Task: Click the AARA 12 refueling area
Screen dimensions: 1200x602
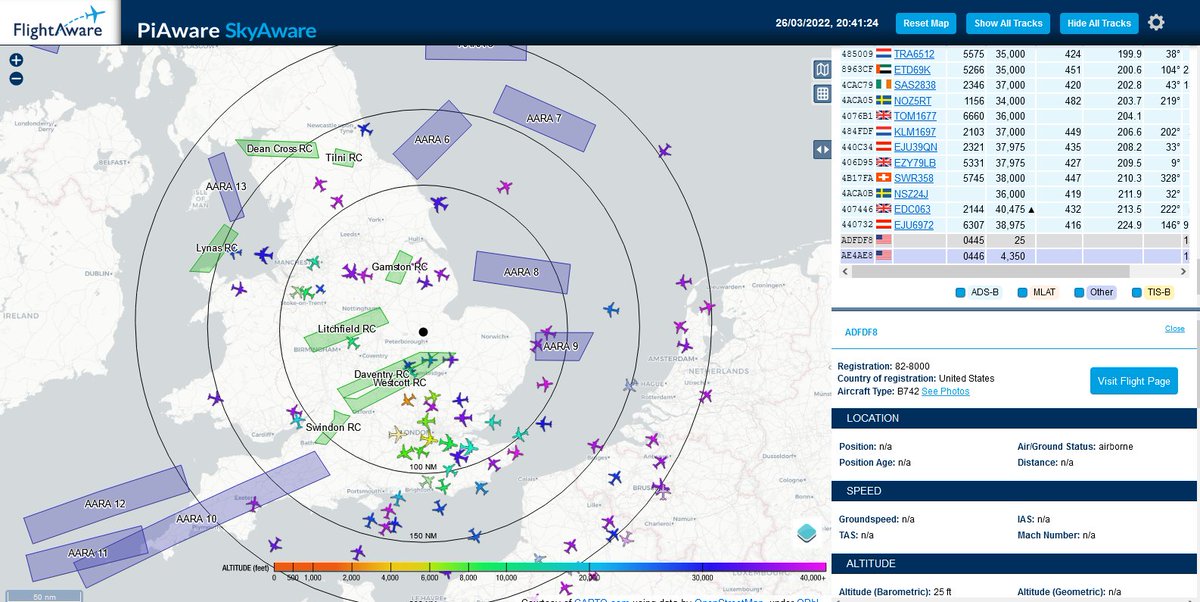Action: coord(105,504)
